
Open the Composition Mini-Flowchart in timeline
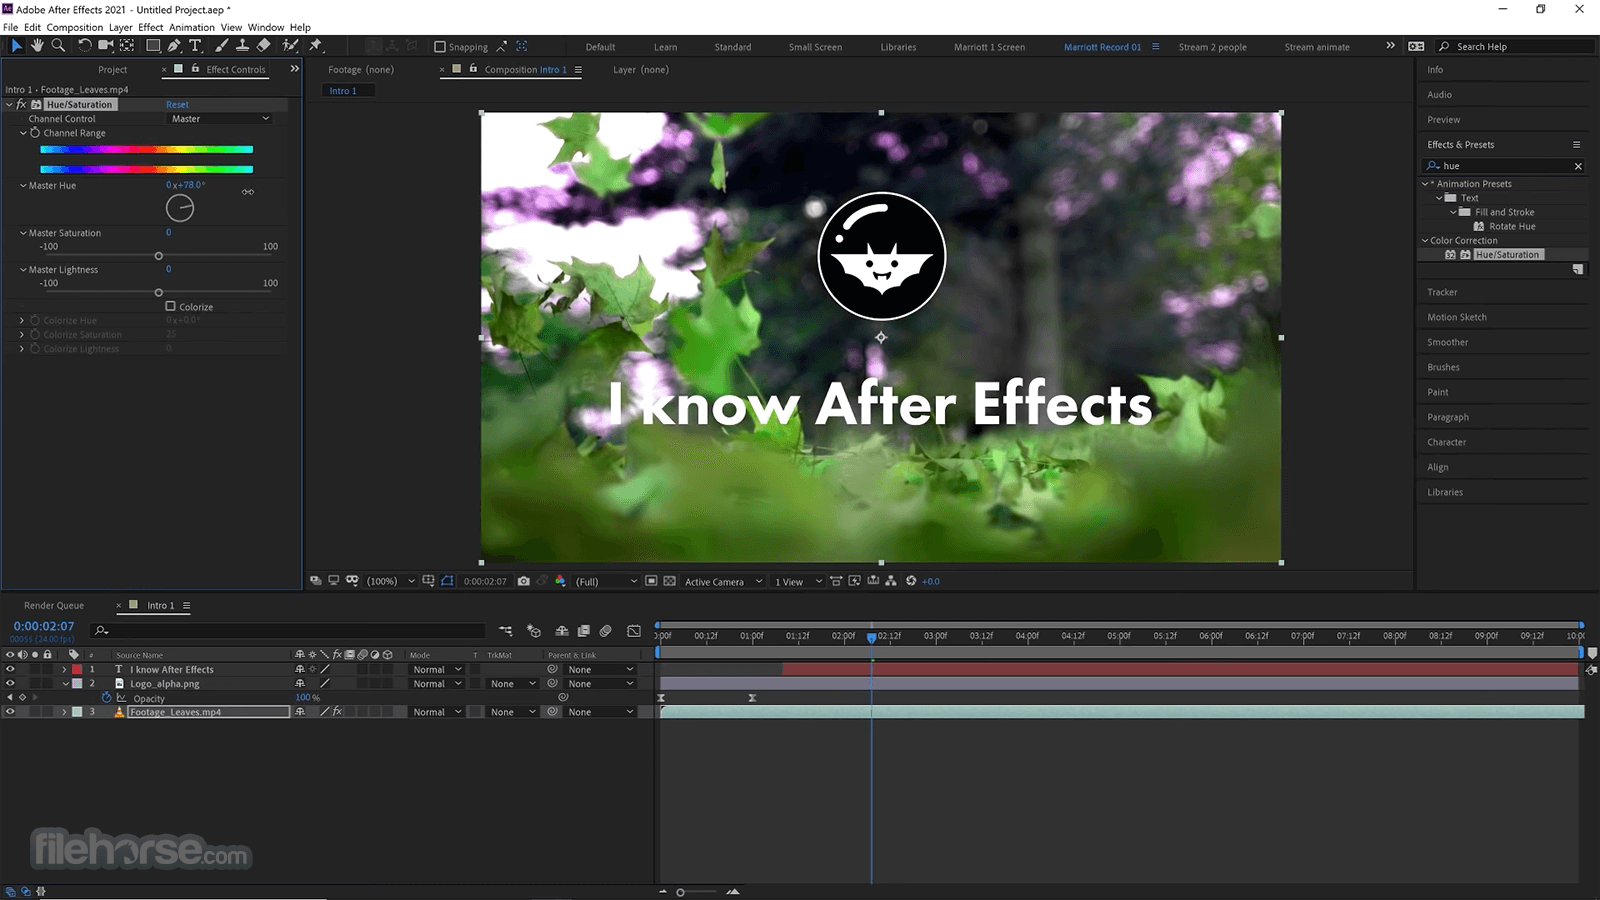pyautogui.click(x=506, y=631)
